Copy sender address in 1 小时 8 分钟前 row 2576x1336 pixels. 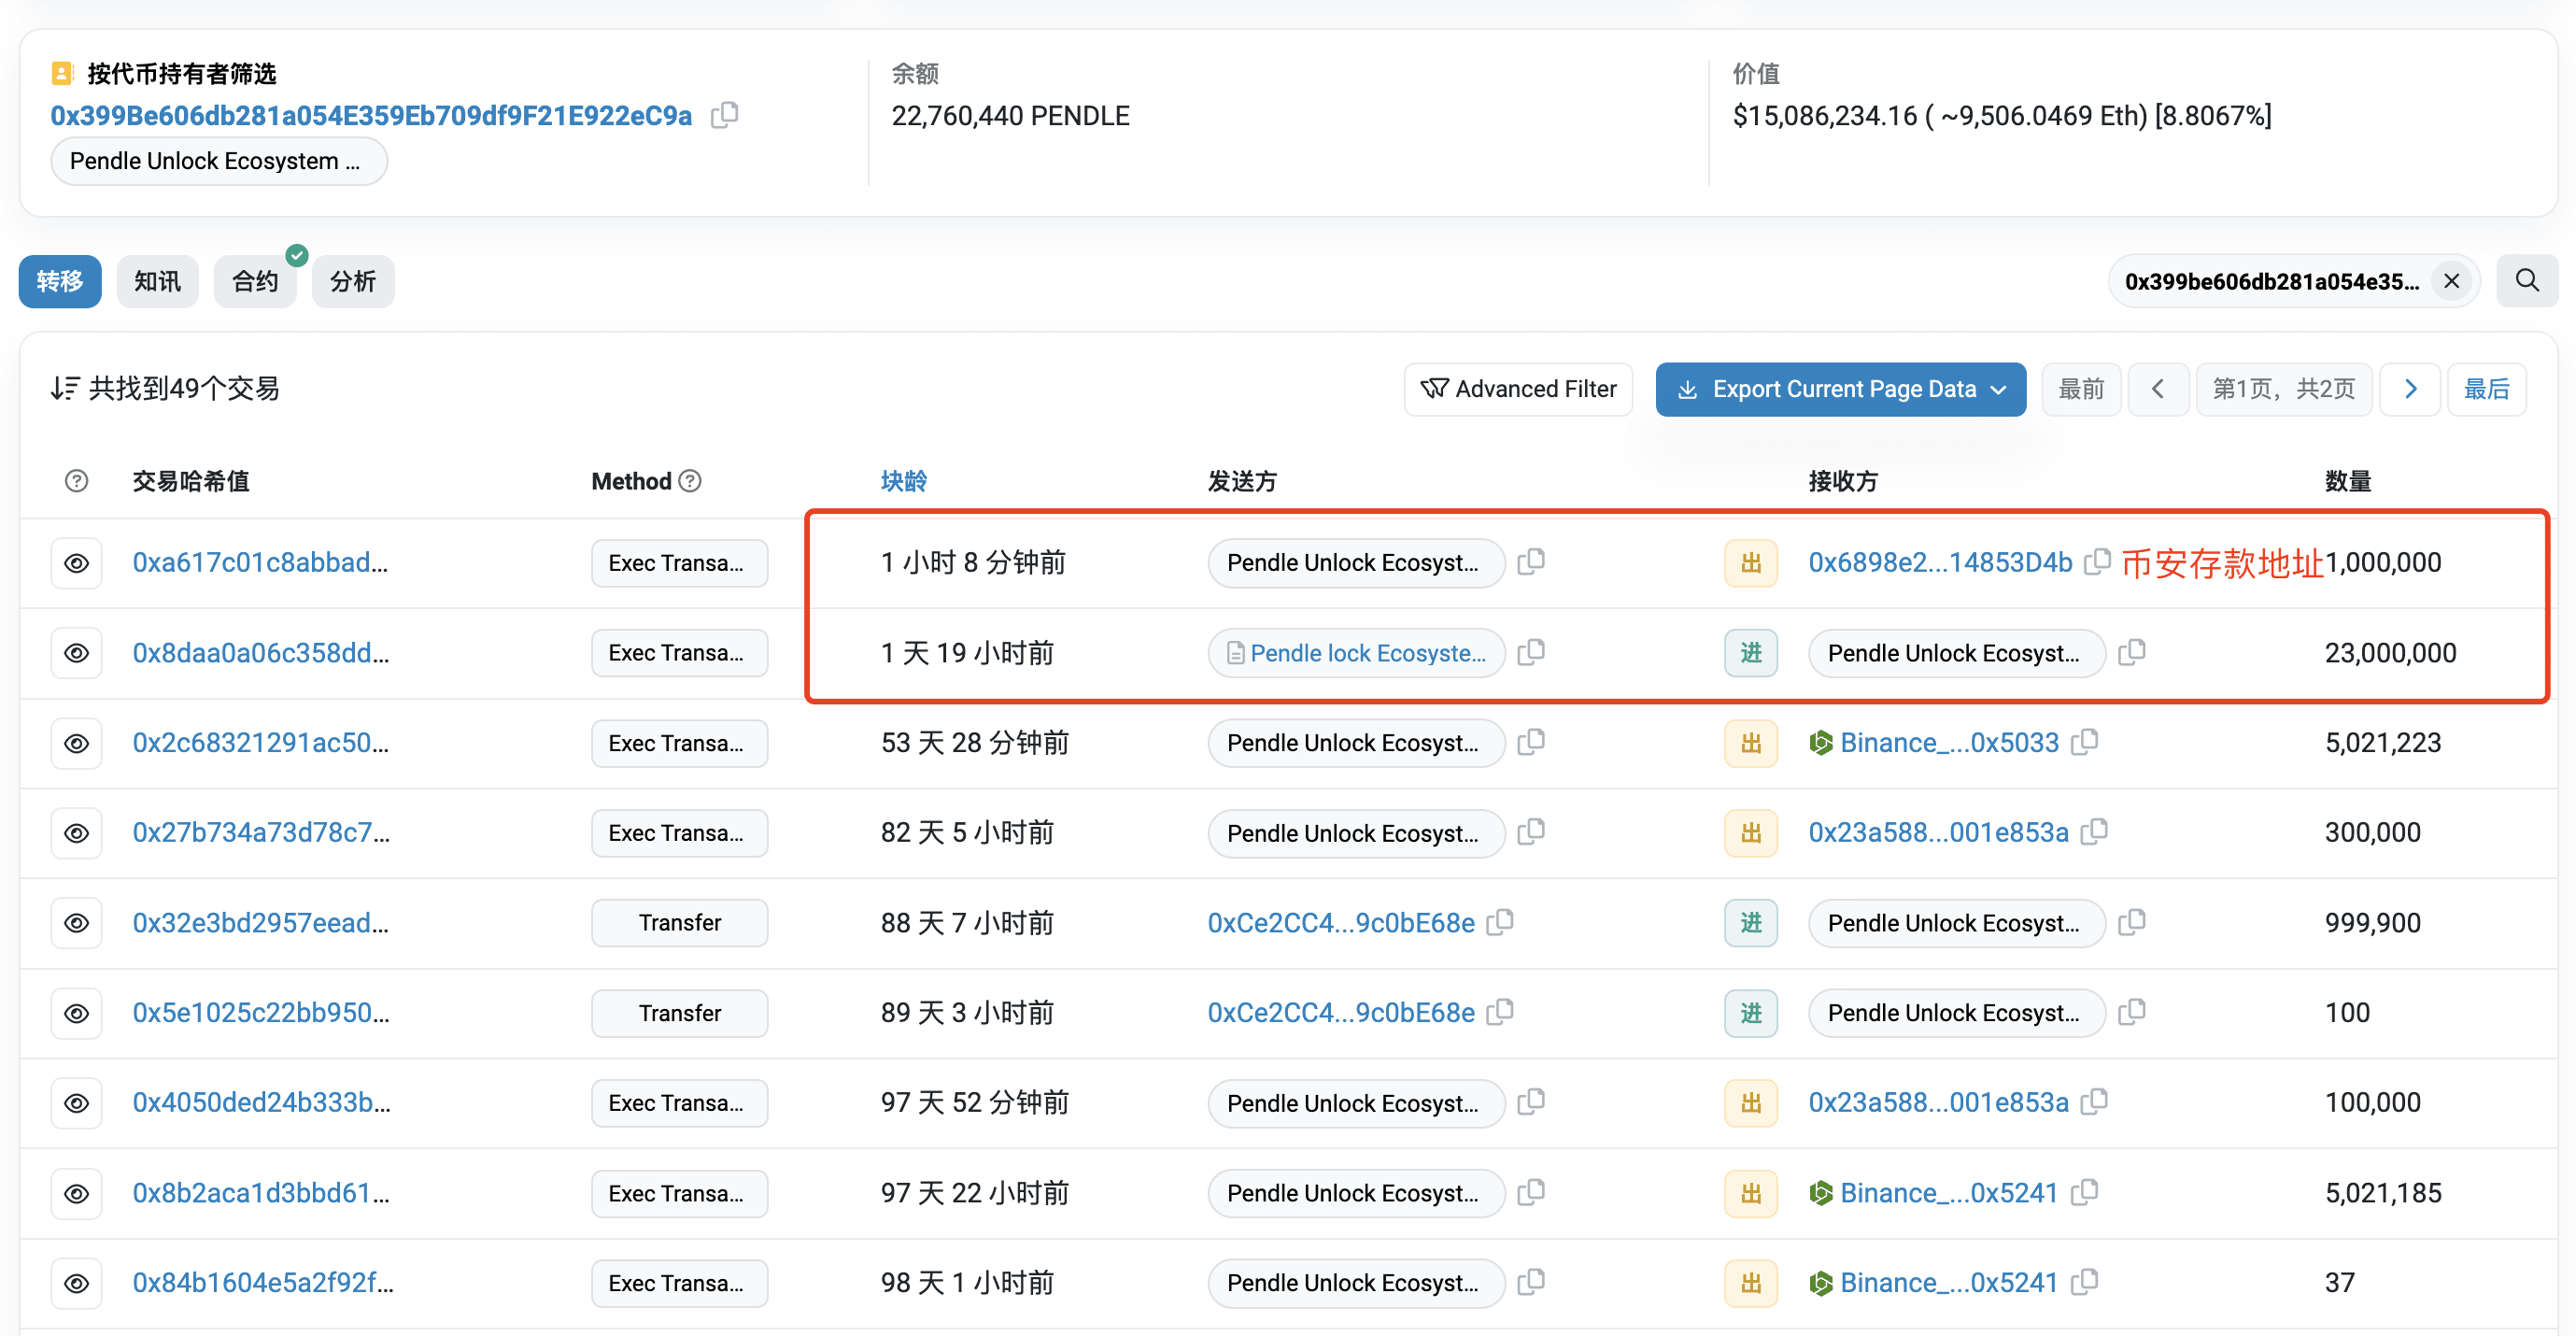[x=1531, y=562]
